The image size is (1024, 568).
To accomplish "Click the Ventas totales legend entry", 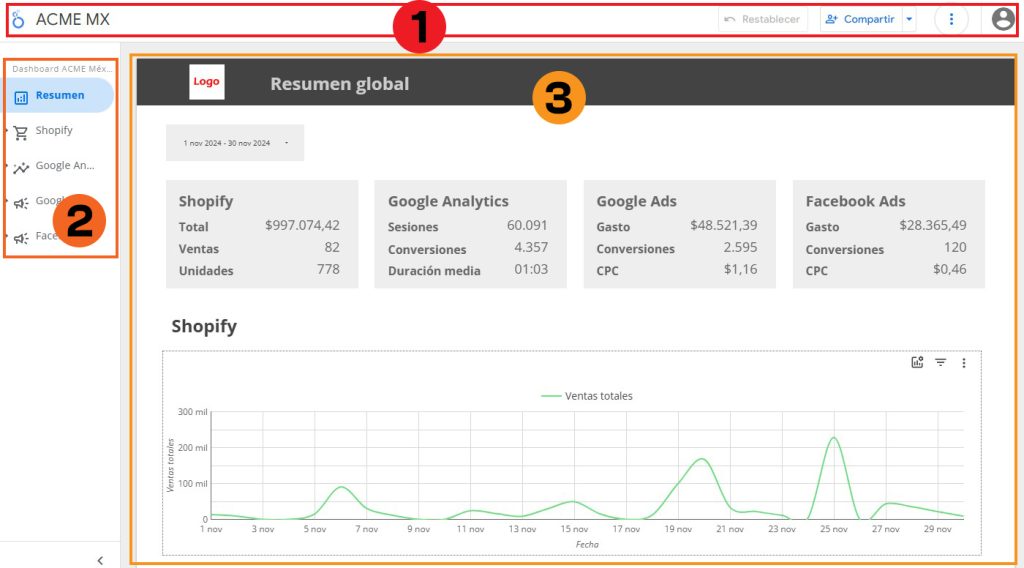I will [x=586, y=396].
